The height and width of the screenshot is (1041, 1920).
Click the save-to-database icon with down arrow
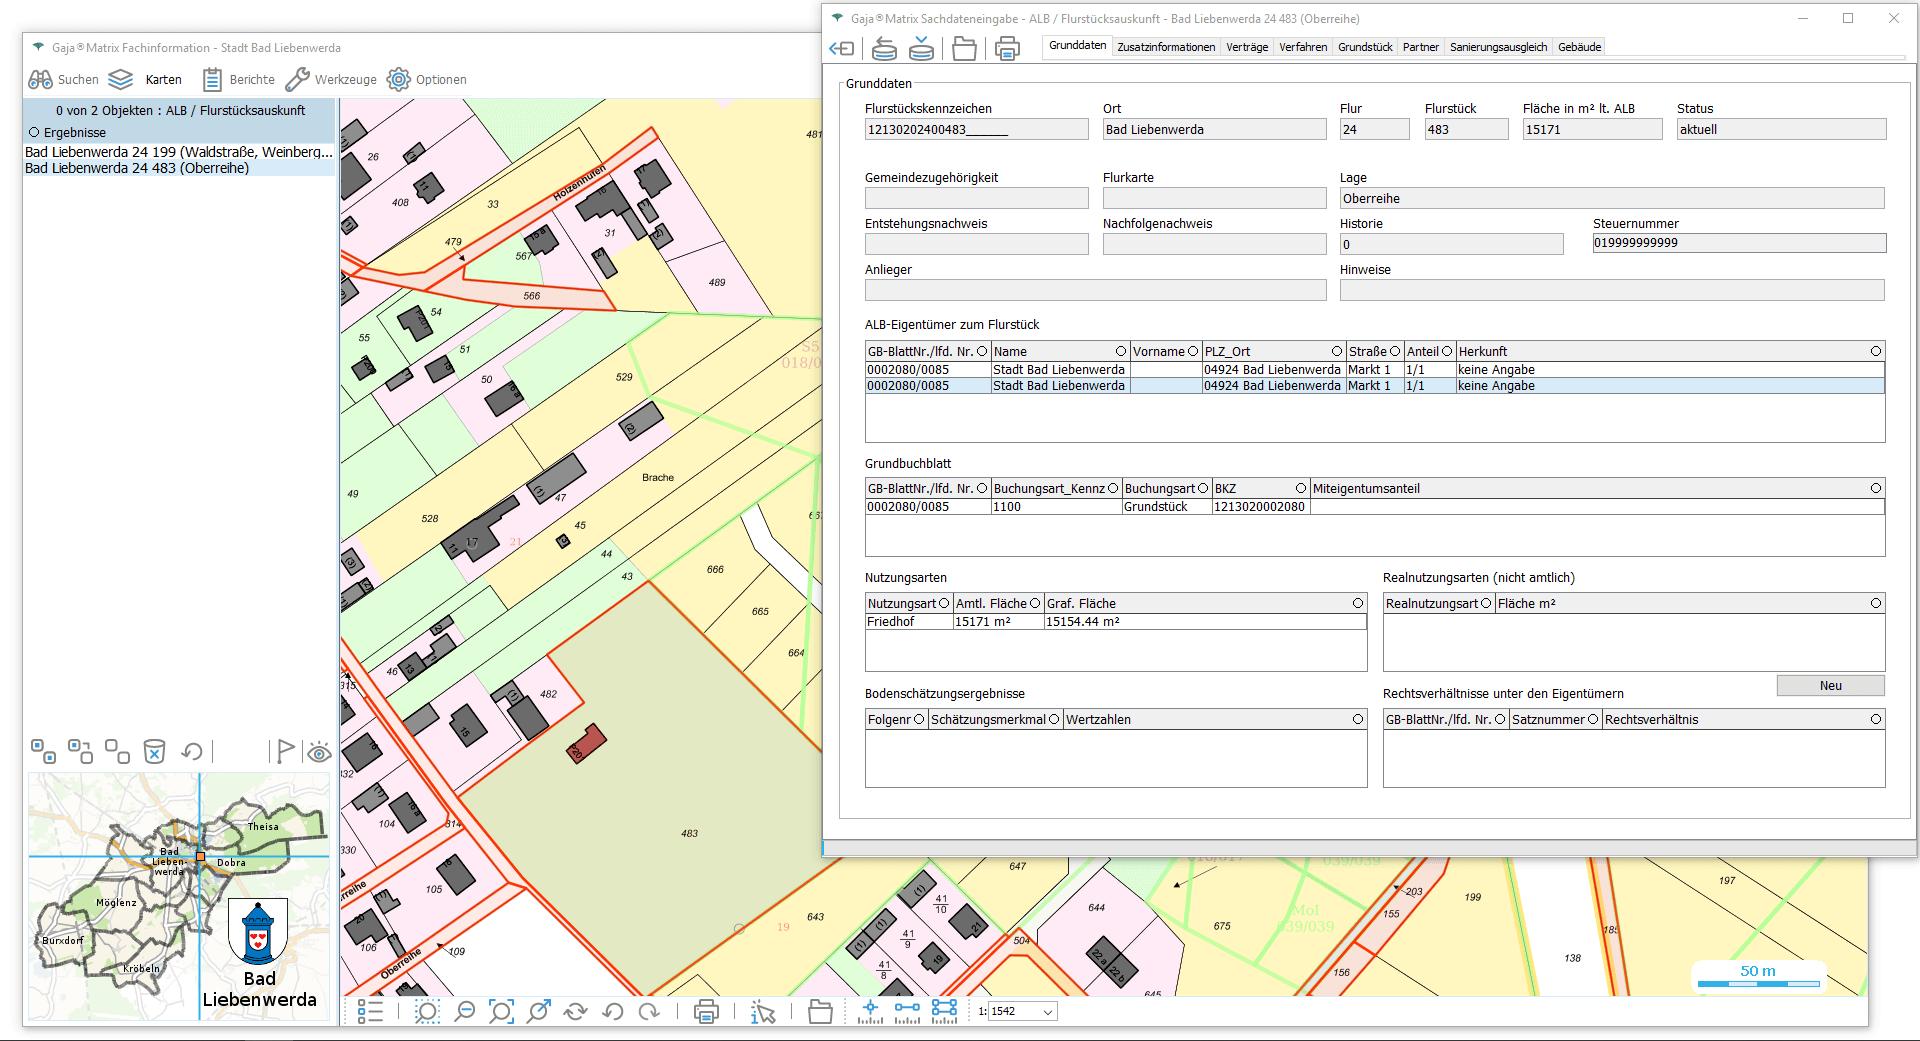pos(921,48)
